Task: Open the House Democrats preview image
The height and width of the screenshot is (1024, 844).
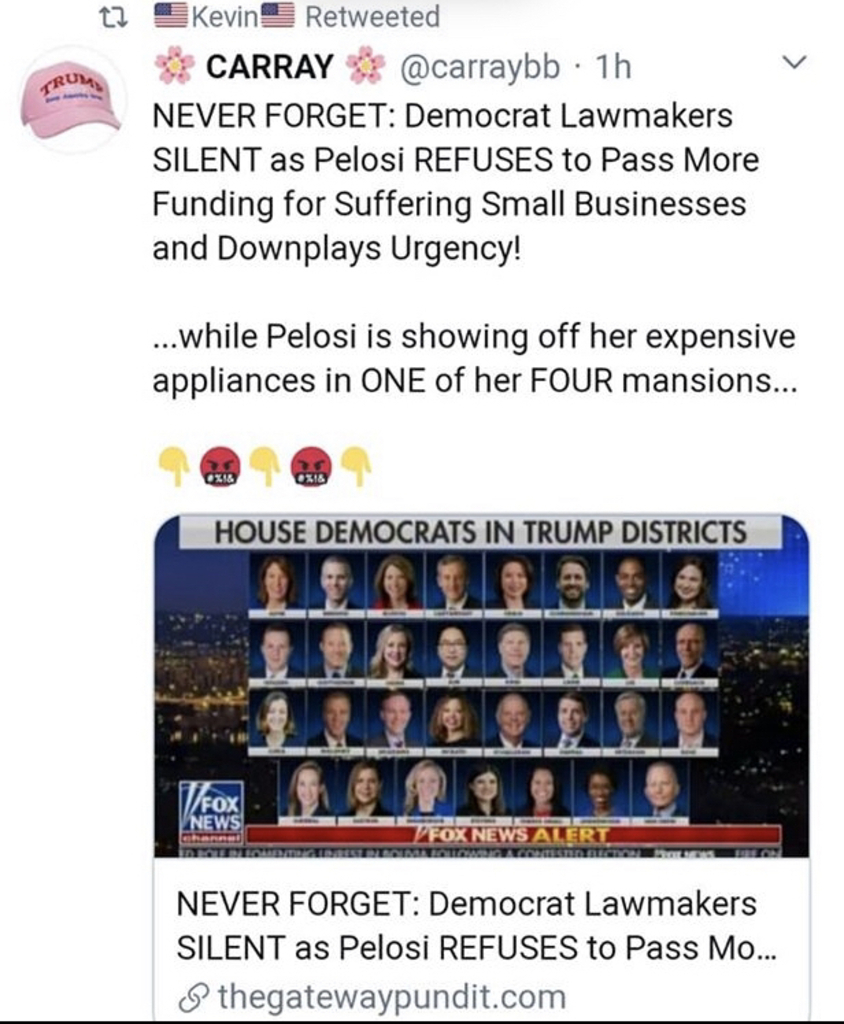Action: click(481, 686)
